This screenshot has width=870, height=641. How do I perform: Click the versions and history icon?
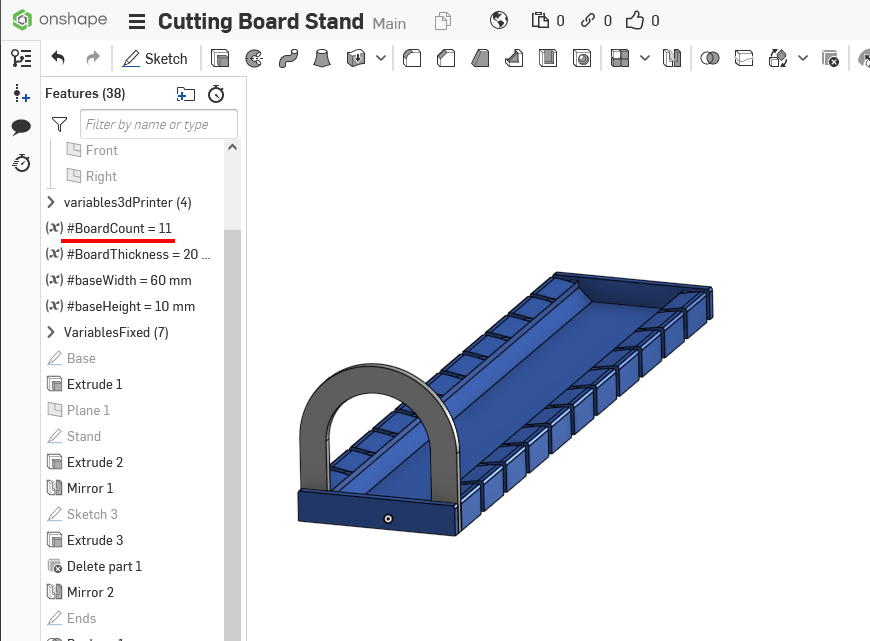pyautogui.click(x=443, y=21)
